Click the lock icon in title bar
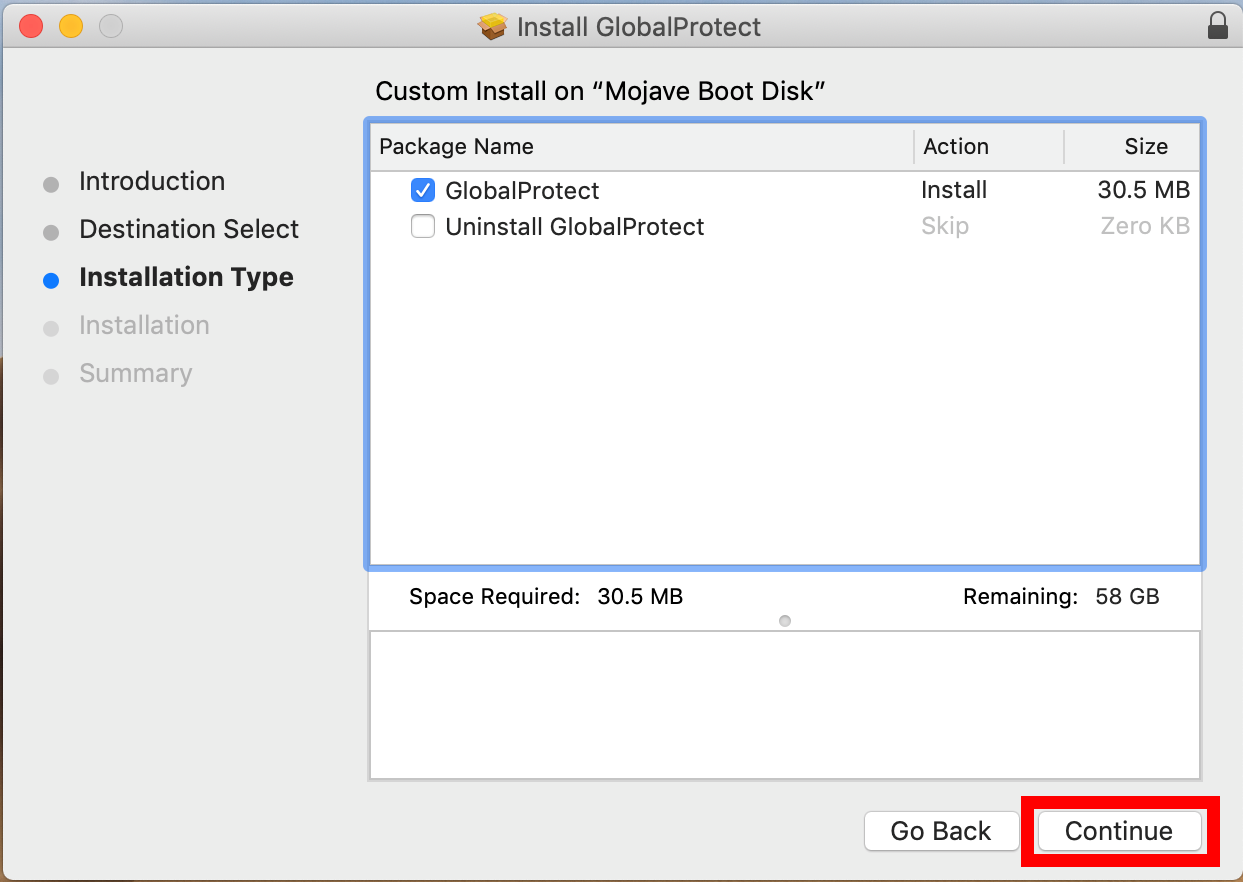The height and width of the screenshot is (882, 1243). click(1217, 25)
